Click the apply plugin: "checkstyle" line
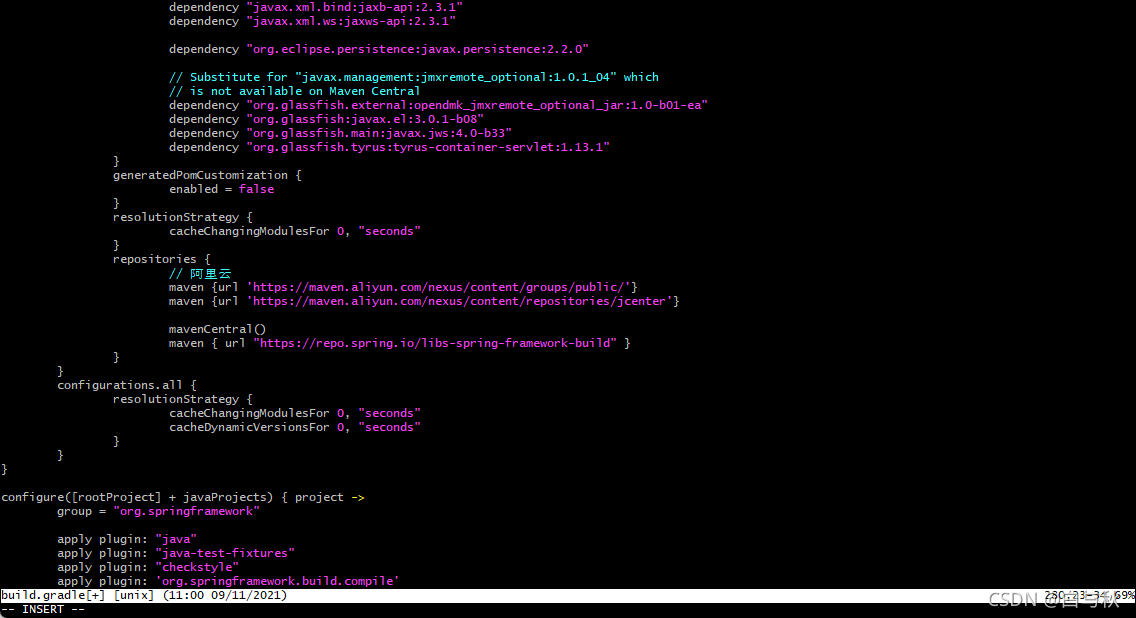The image size is (1136, 618). (148, 567)
